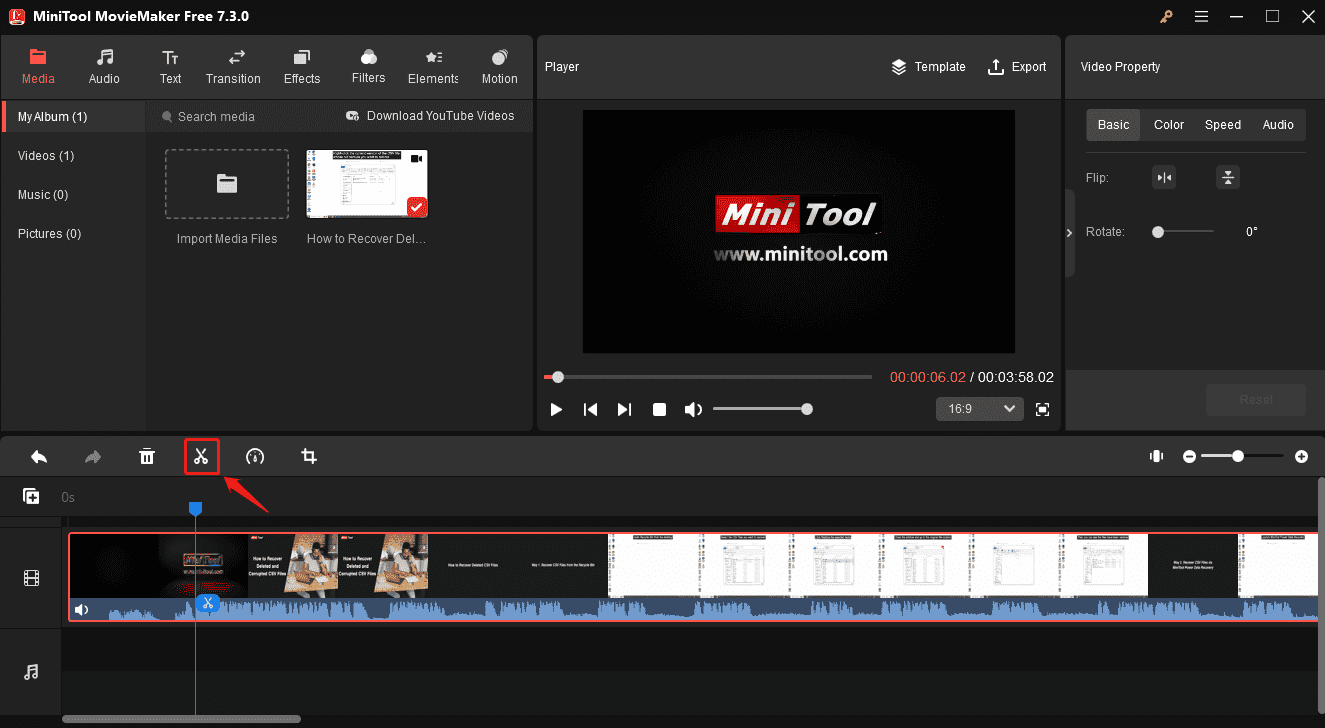Click Import Media Files box
1325x728 pixels.
(227, 184)
